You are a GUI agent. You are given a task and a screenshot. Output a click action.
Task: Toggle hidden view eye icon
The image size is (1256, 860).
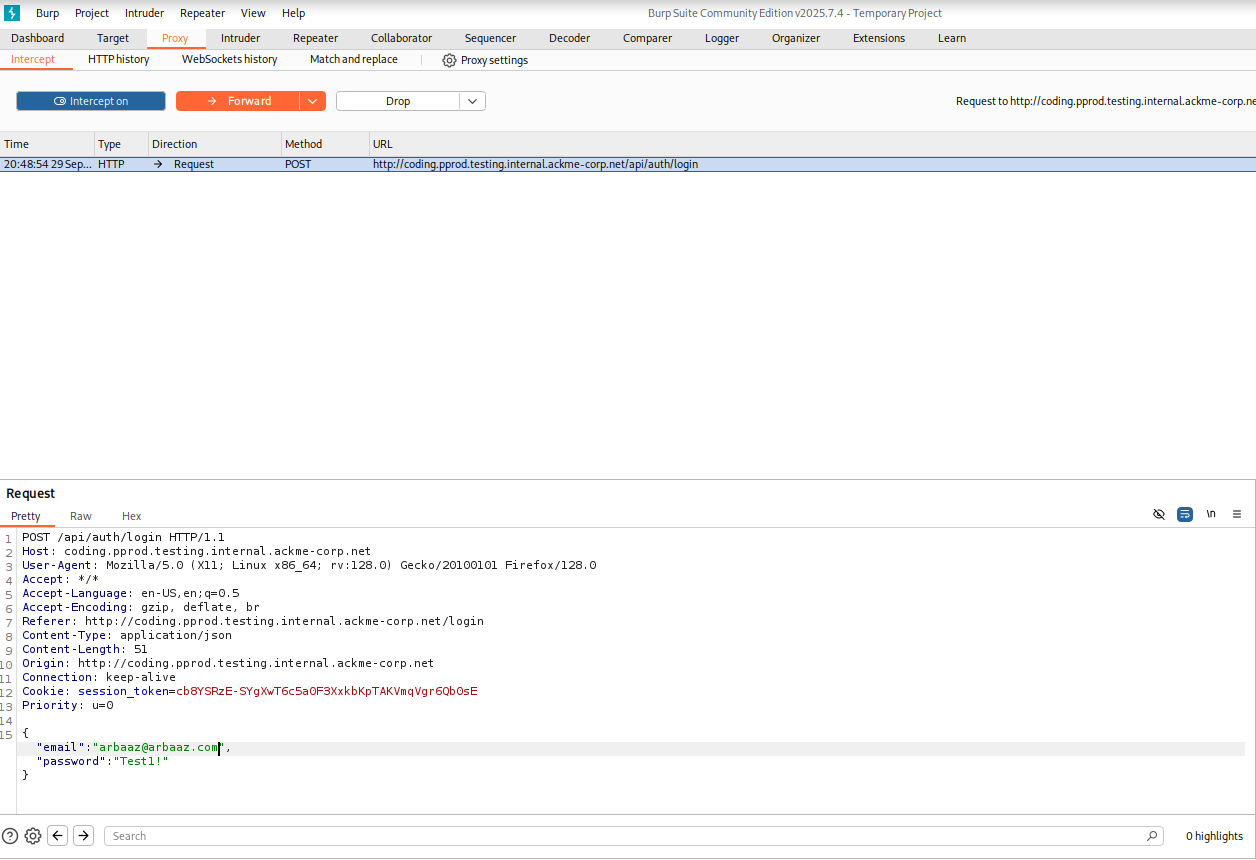point(1159,514)
